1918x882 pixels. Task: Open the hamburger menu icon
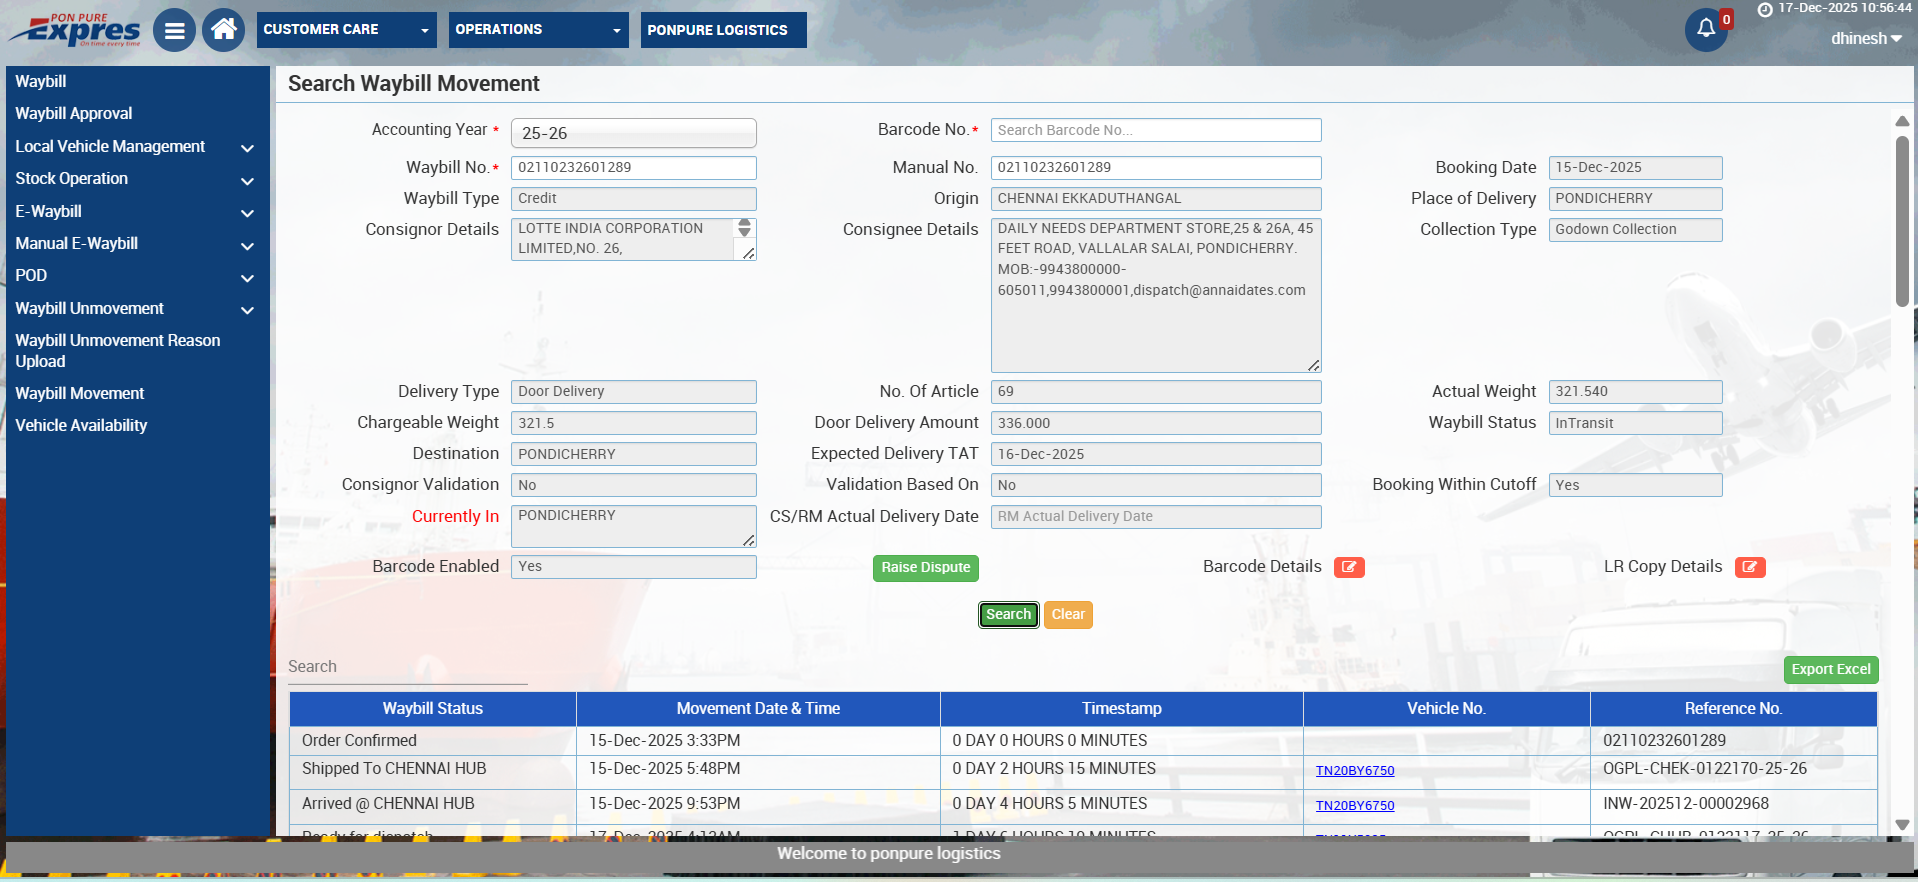tap(174, 31)
